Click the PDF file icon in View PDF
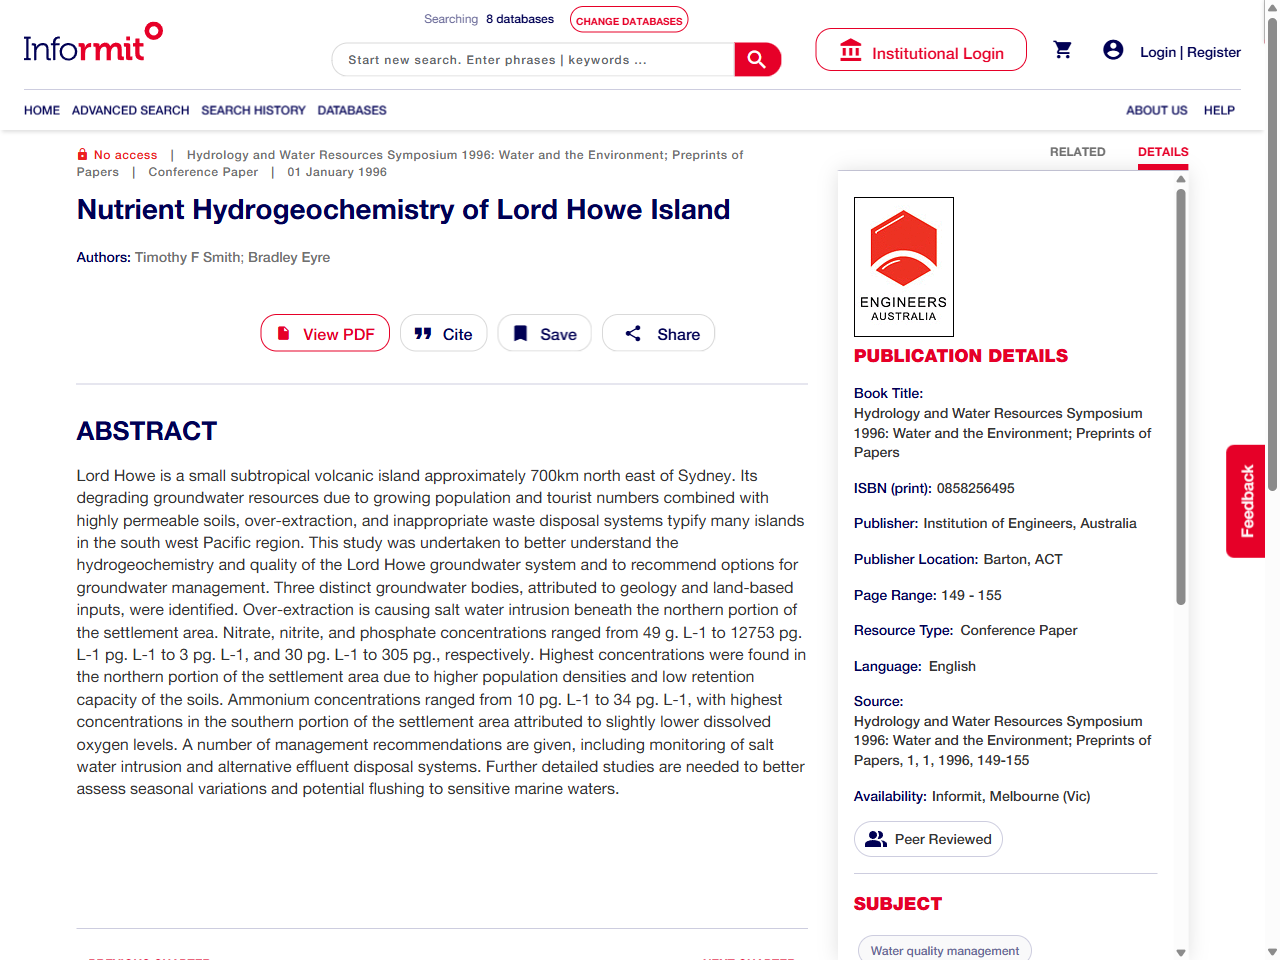This screenshot has height=960, width=1280. click(x=284, y=333)
